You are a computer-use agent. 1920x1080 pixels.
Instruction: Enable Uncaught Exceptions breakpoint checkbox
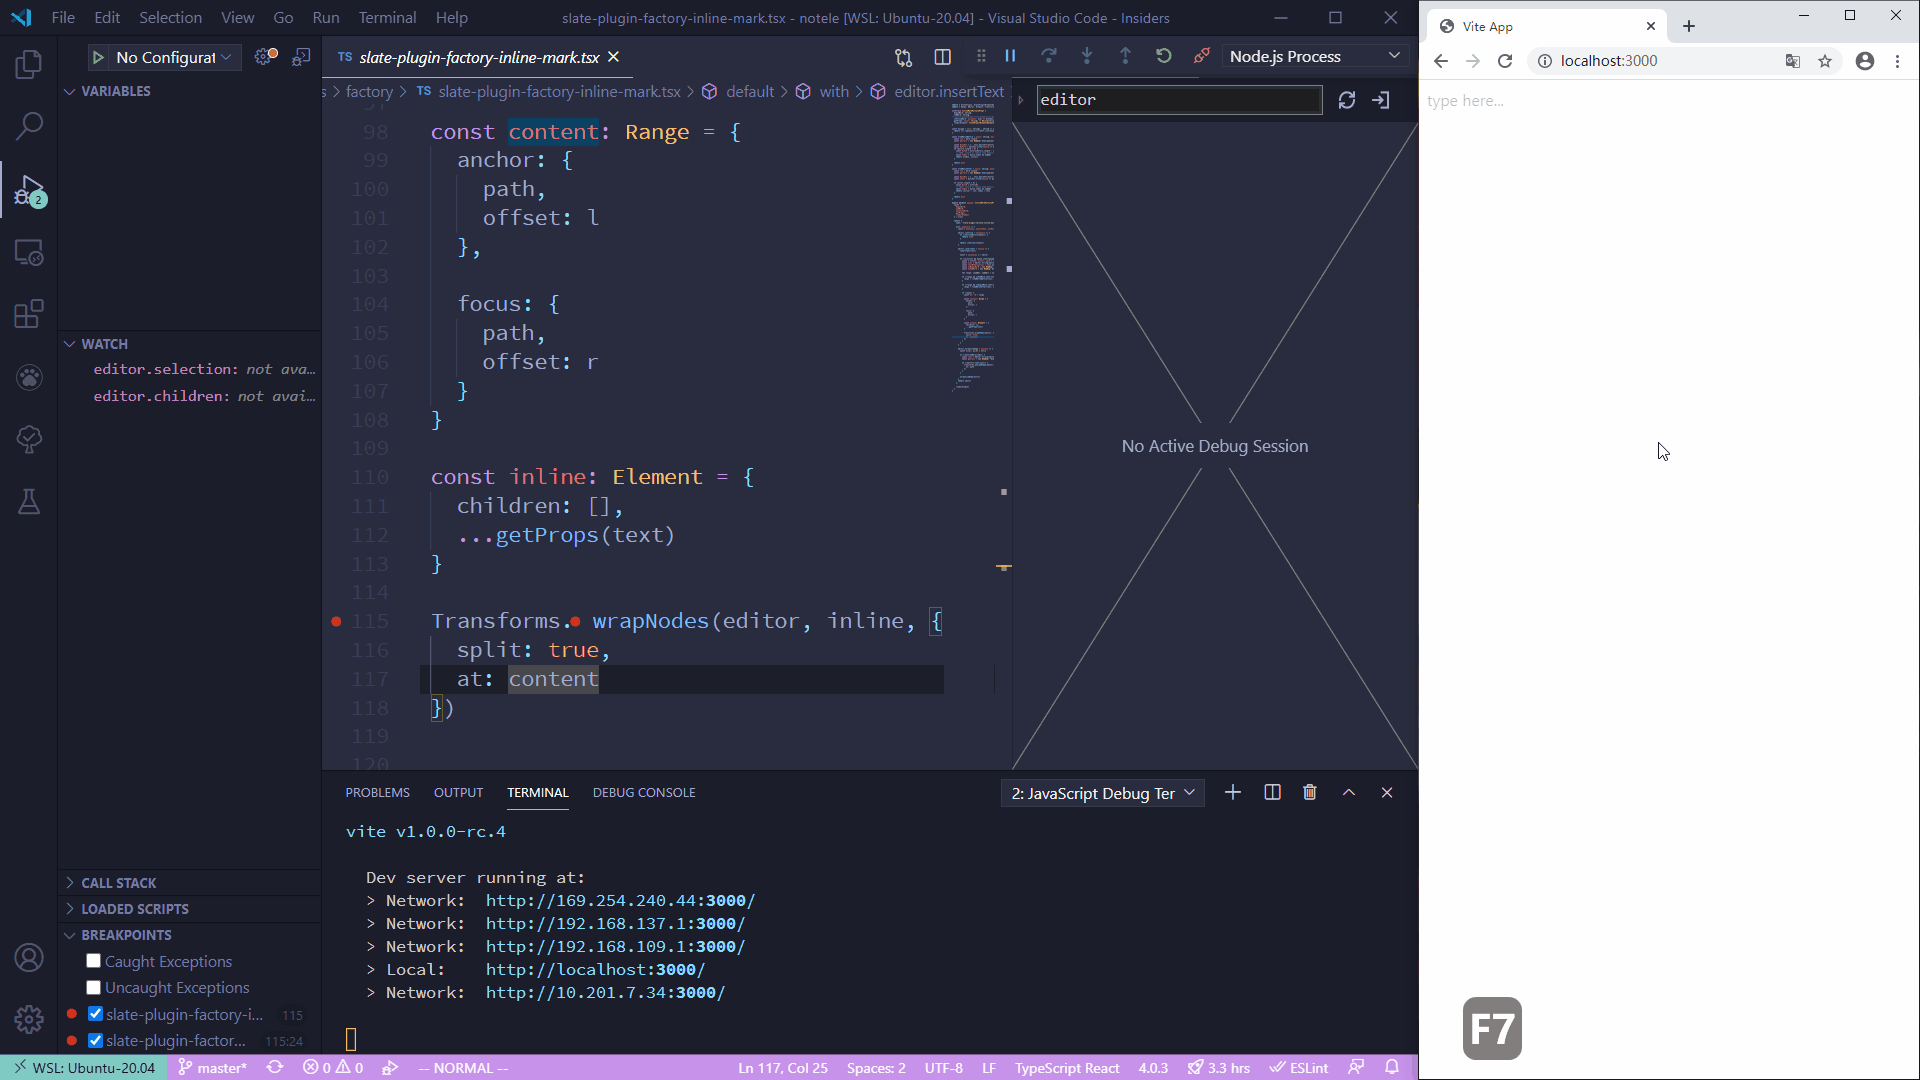point(94,987)
